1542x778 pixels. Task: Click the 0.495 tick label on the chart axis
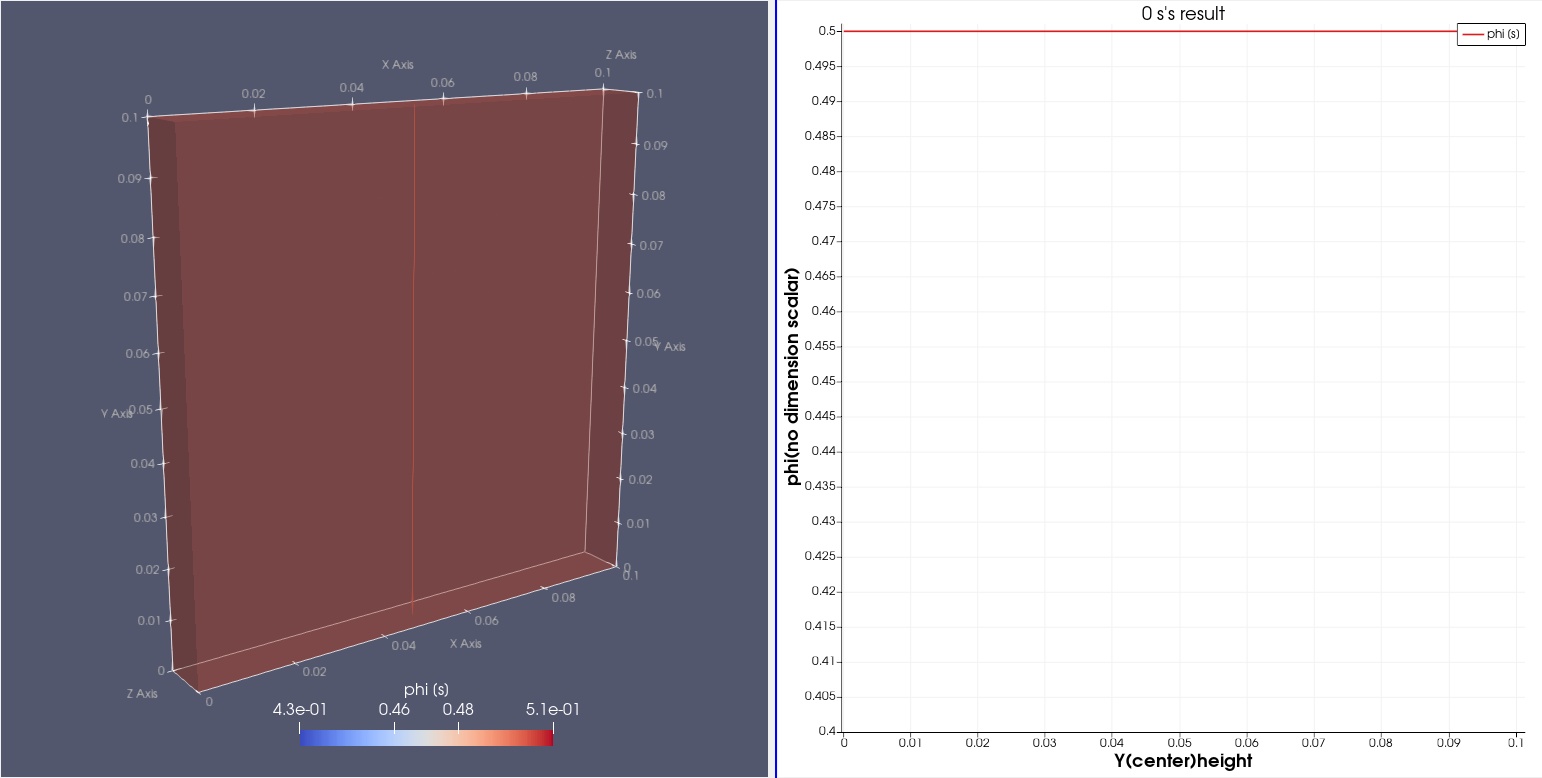point(823,66)
